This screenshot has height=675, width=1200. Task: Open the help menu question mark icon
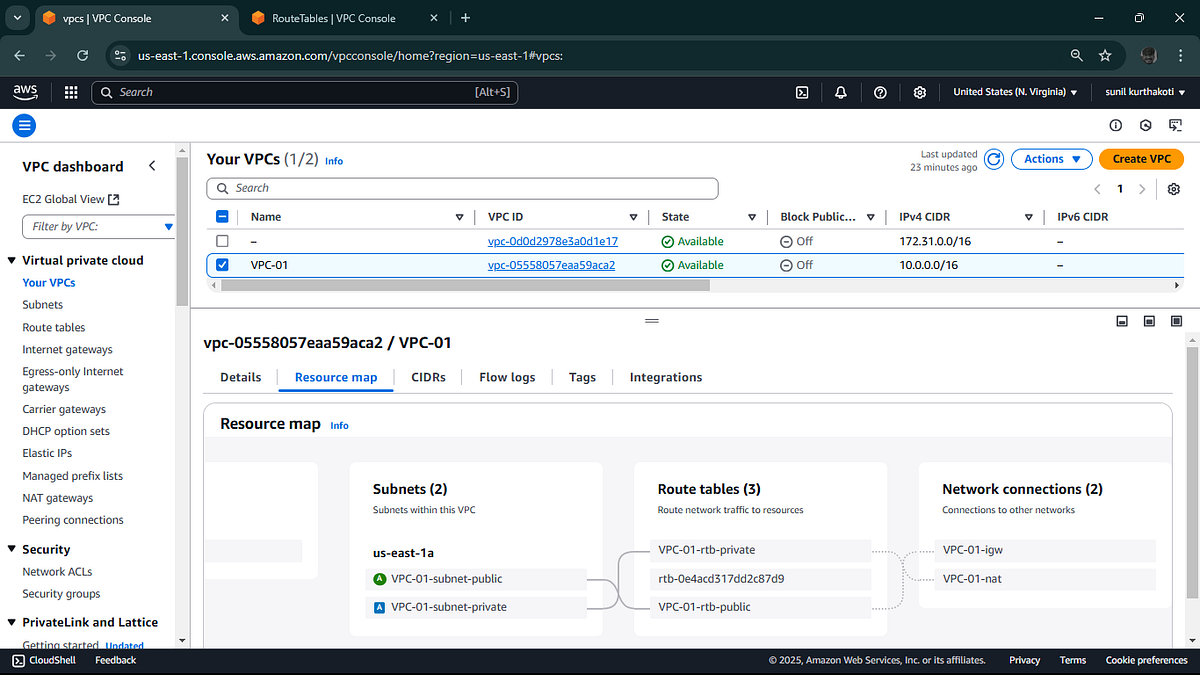(x=880, y=92)
